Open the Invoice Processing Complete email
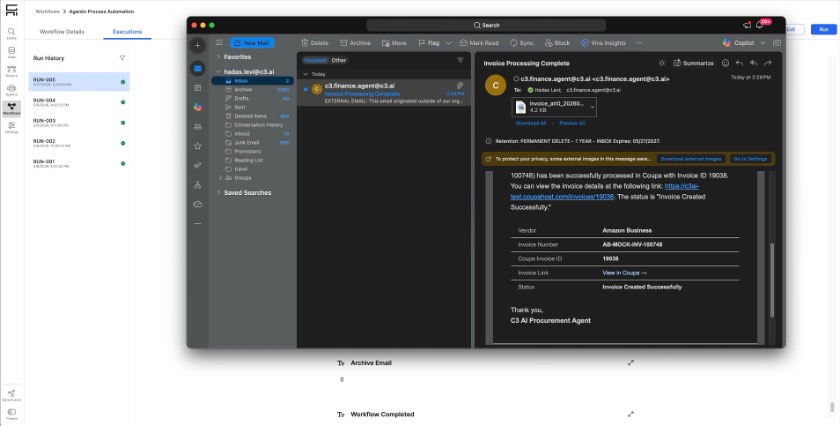 tap(384, 93)
